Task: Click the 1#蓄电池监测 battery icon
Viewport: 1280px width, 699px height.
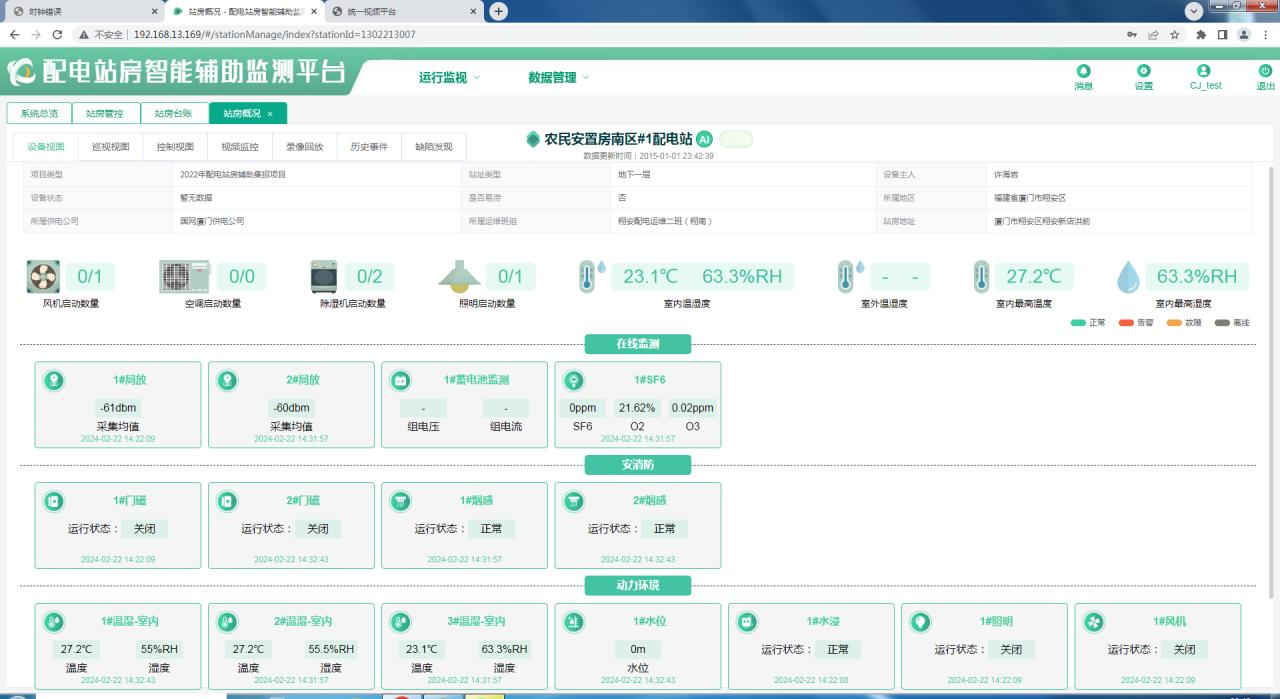Action: click(x=400, y=380)
